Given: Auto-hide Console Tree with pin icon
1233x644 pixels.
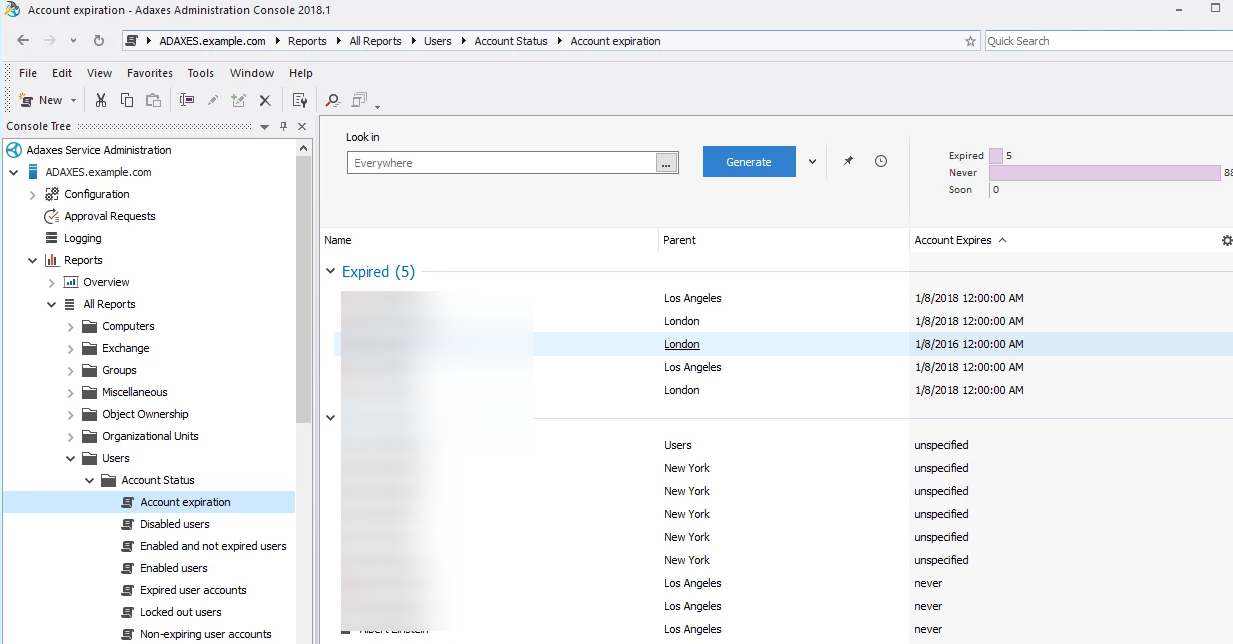Looking at the screenshot, I should pyautogui.click(x=283, y=126).
